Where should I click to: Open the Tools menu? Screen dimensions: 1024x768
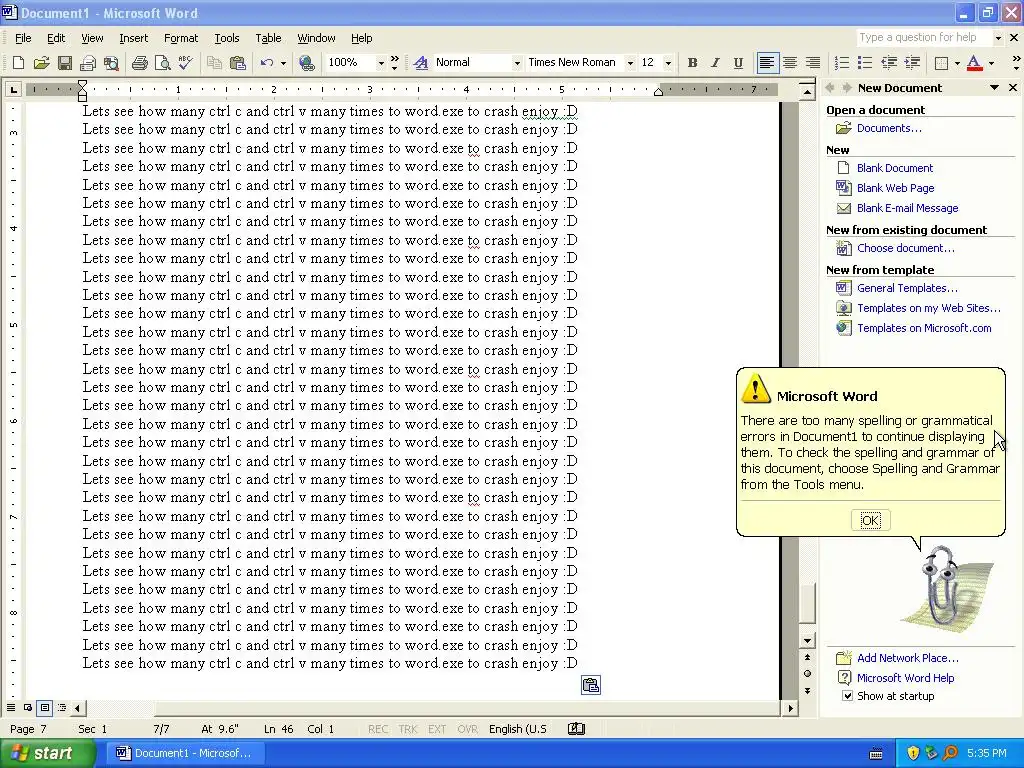point(227,38)
